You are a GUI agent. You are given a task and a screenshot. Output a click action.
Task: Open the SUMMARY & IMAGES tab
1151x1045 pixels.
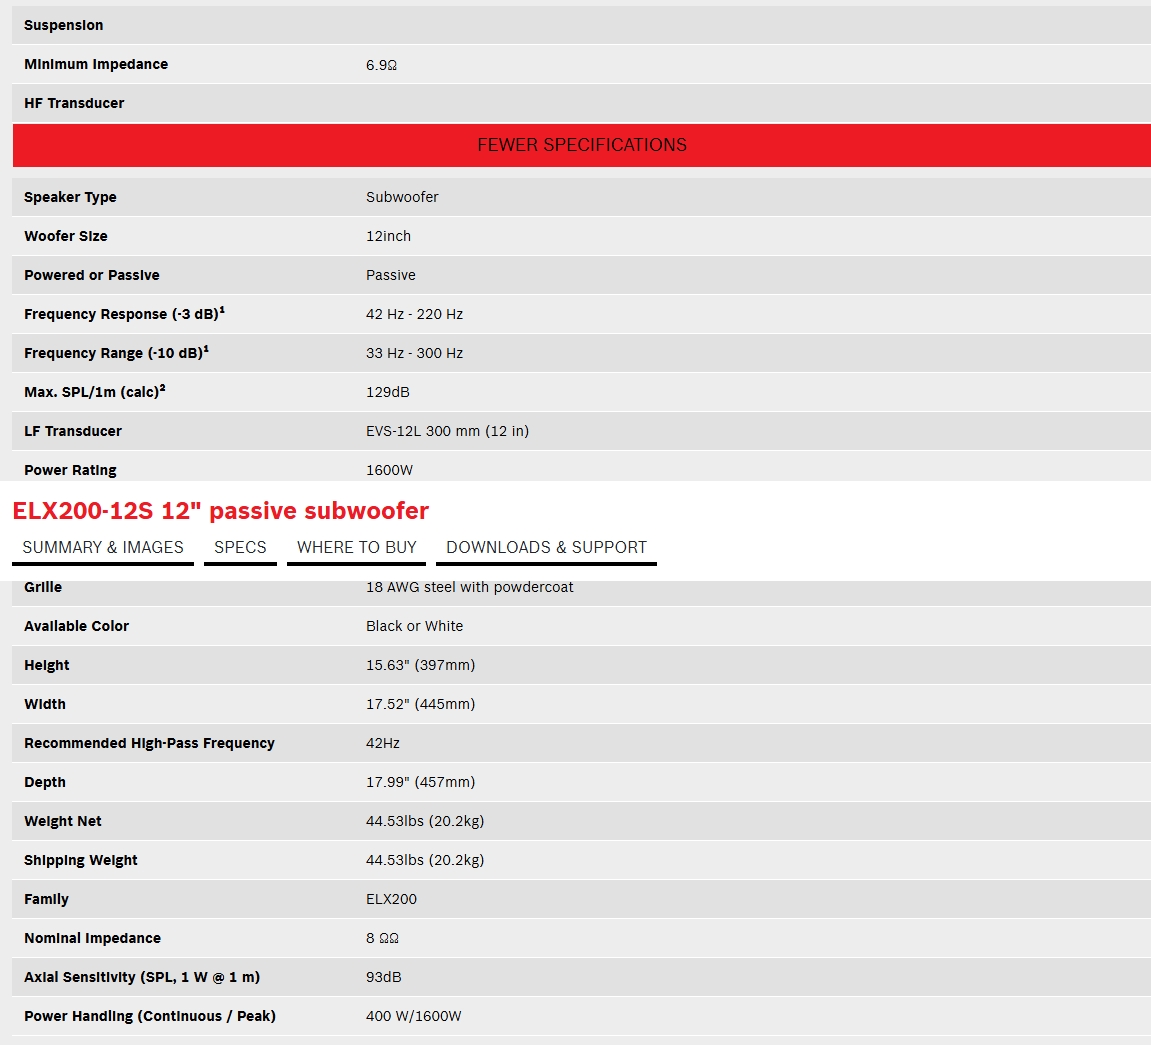(x=103, y=548)
